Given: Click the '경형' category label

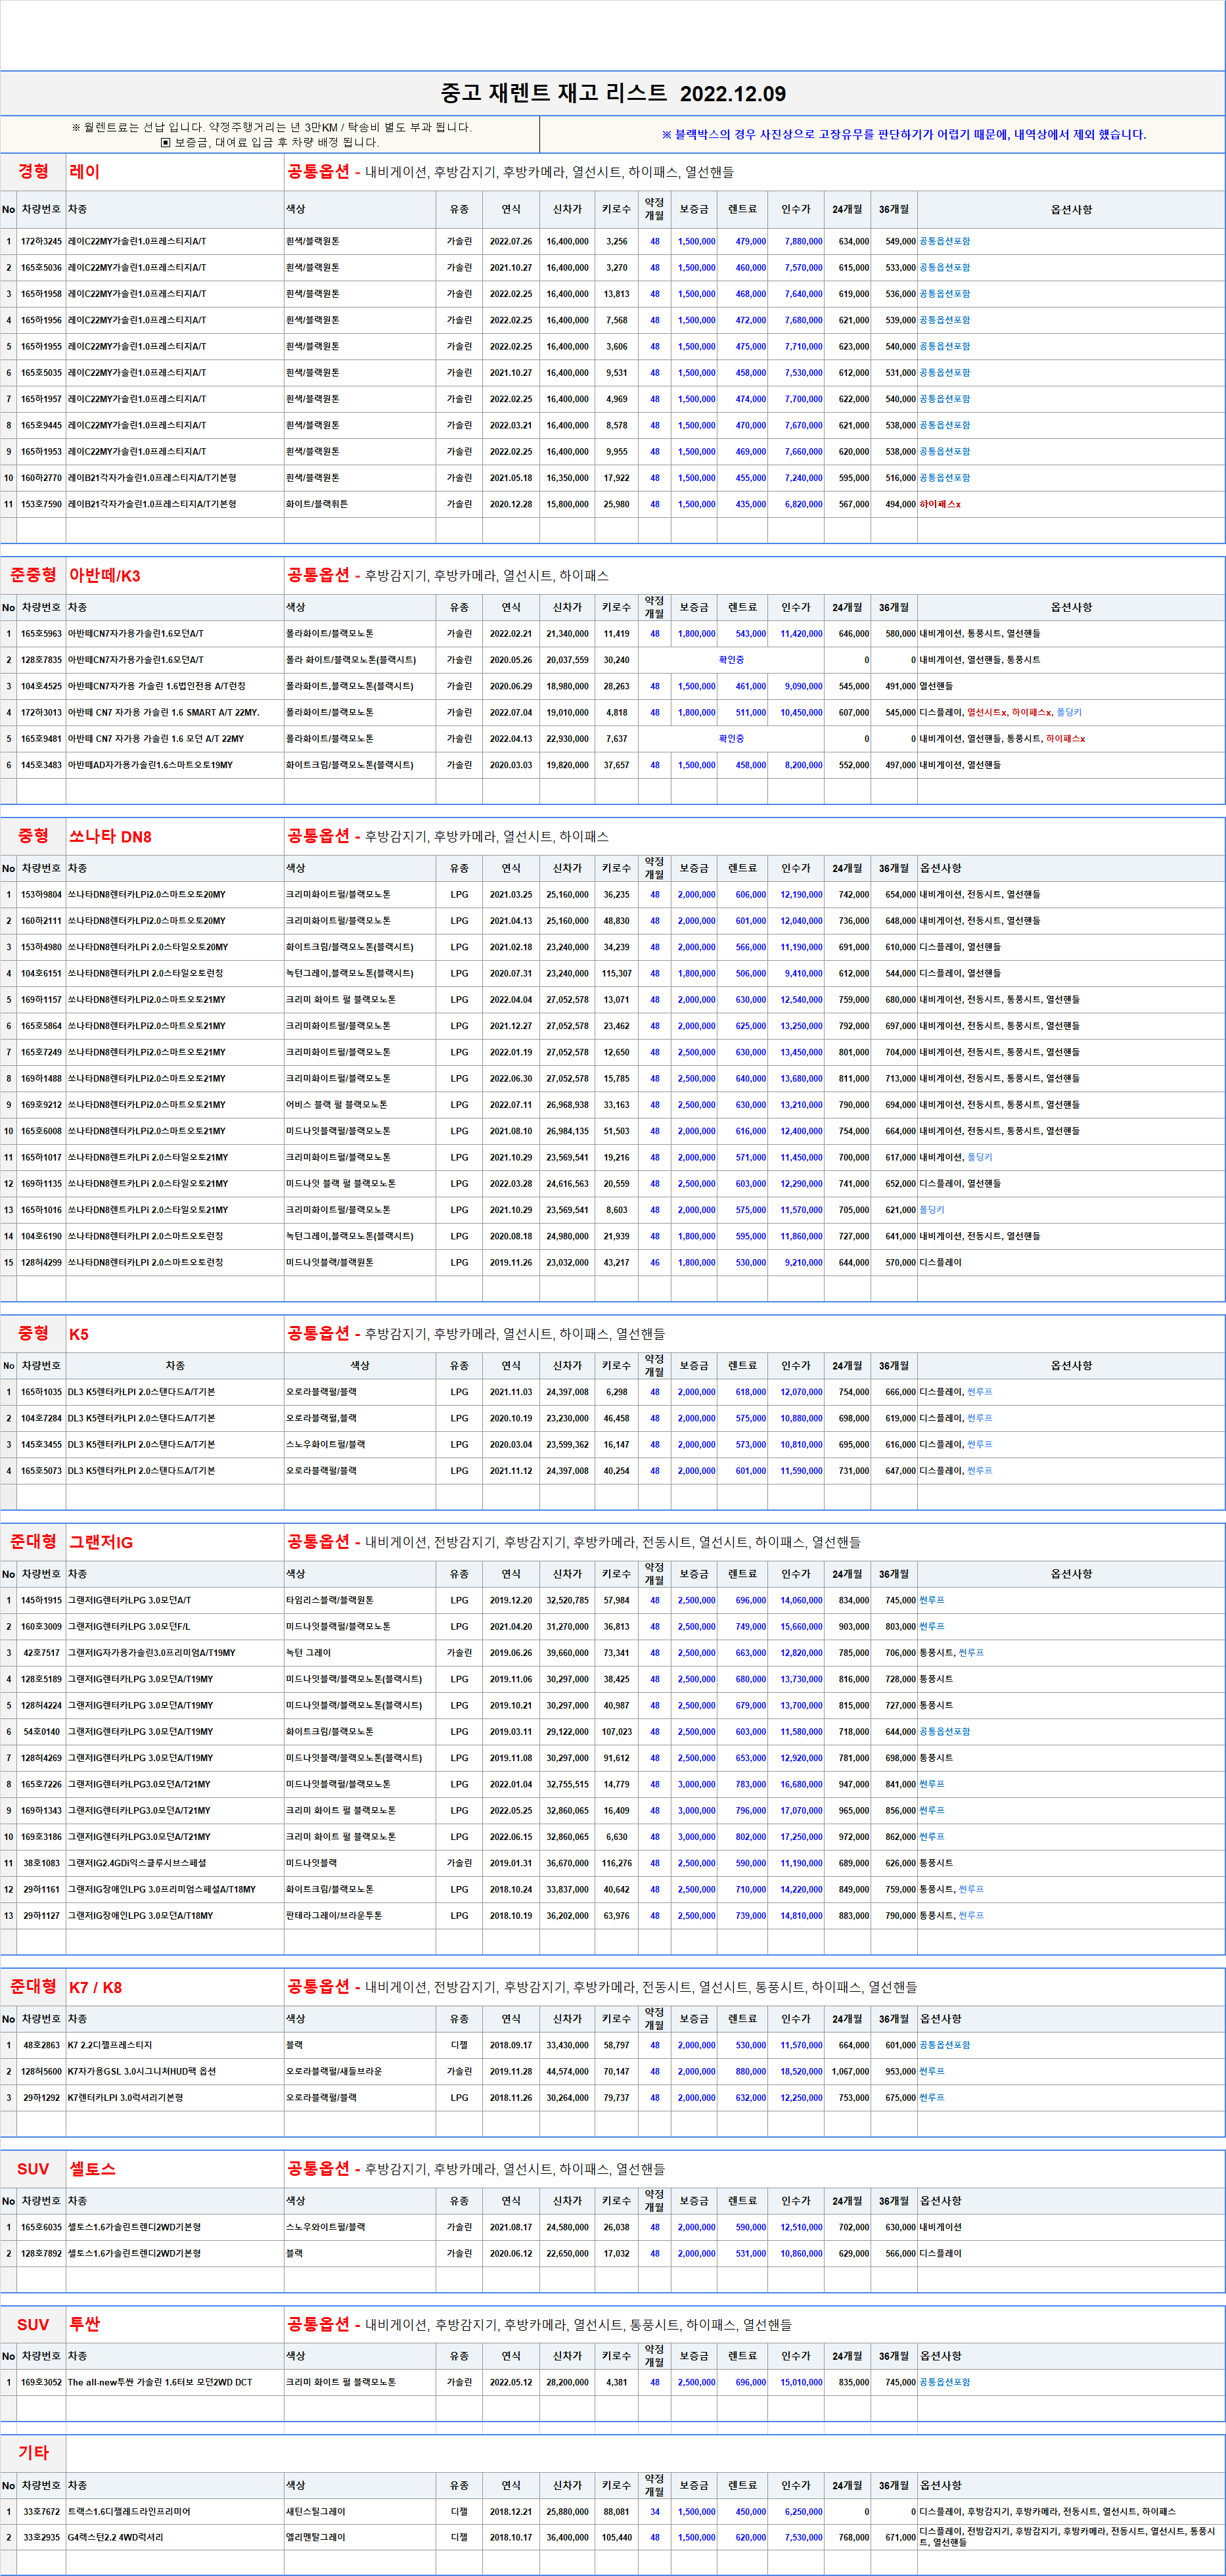Looking at the screenshot, I should click(33, 171).
